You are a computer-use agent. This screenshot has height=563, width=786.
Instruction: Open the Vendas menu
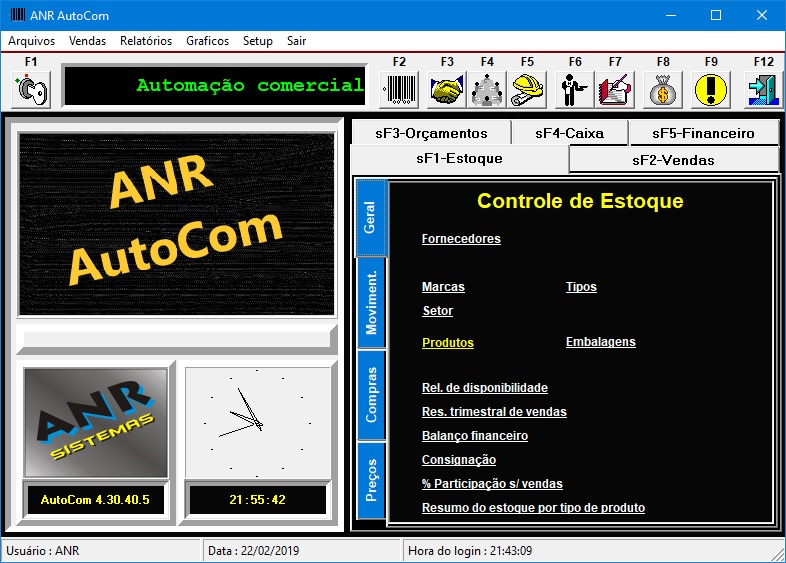tap(87, 41)
